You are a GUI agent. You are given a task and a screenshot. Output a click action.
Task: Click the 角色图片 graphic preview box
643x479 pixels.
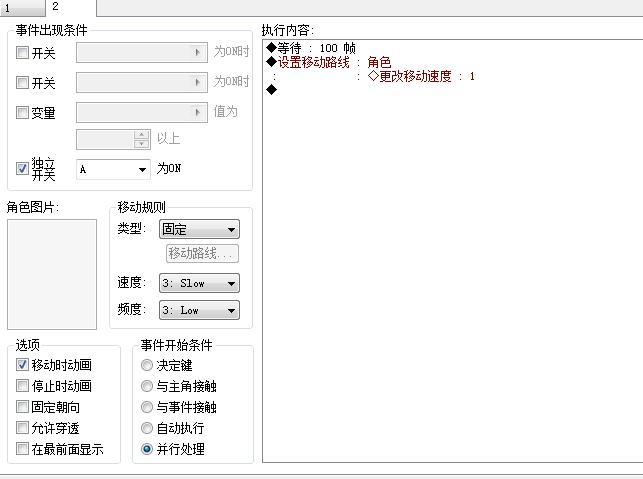[x=52, y=274]
